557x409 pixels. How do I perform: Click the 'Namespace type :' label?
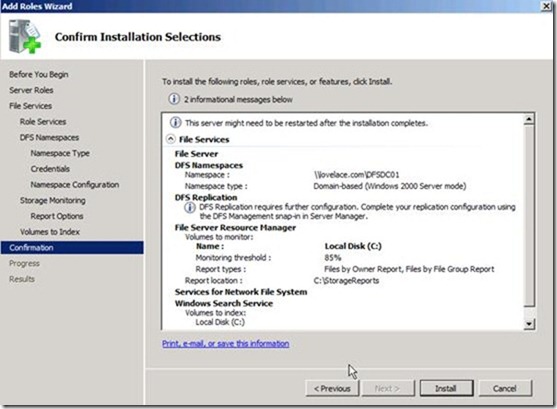(216, 186)
